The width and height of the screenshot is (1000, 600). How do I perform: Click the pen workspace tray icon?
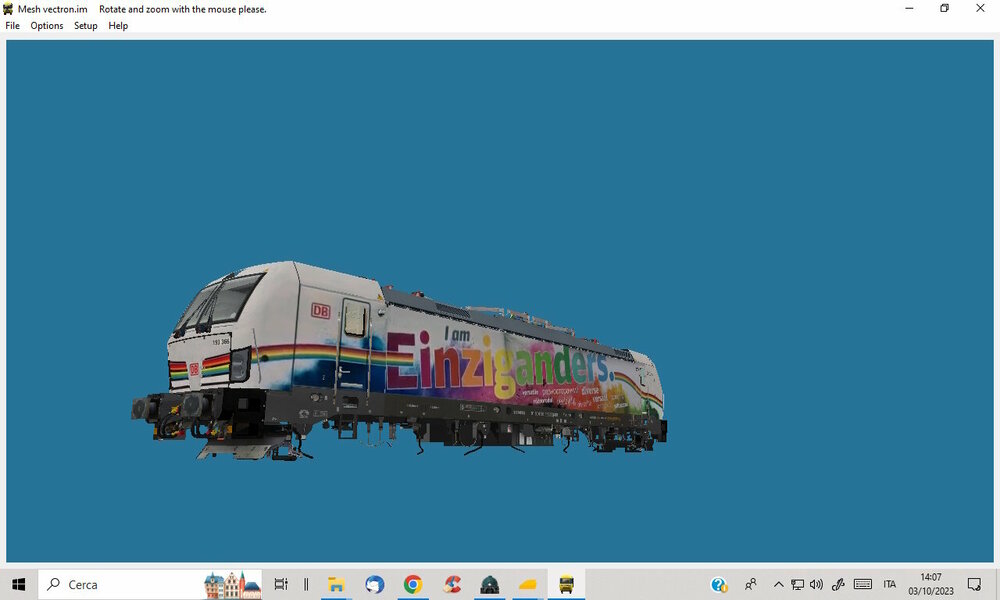838,584
